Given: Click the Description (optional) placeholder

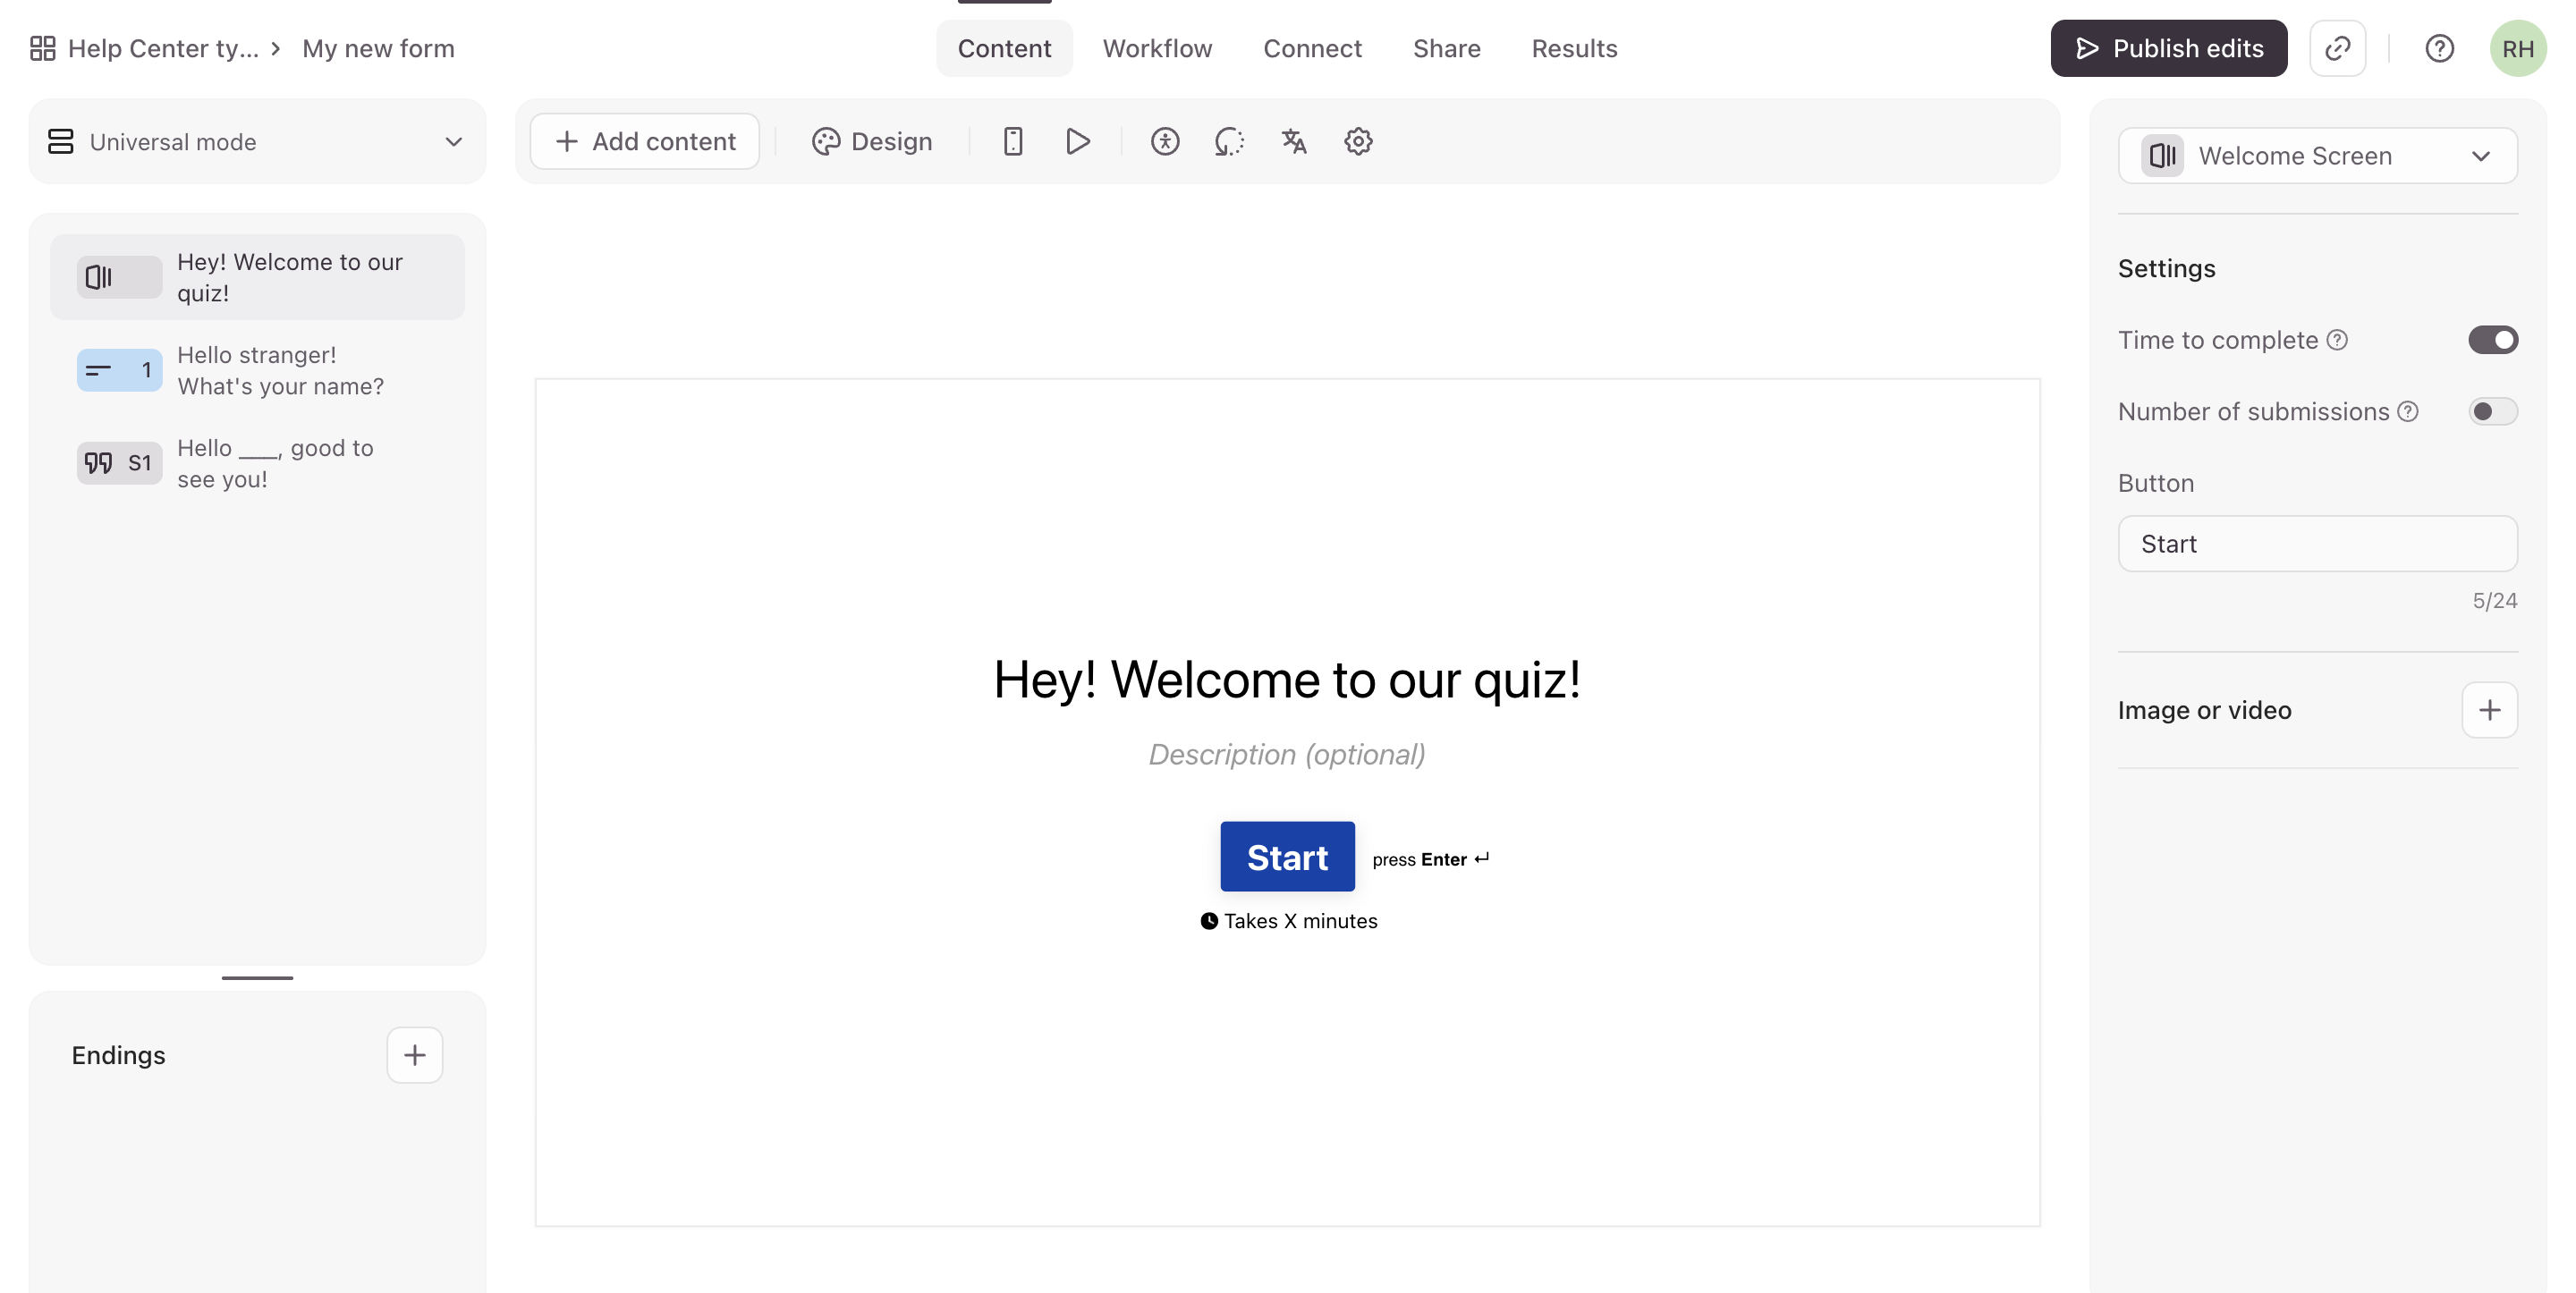Looking at the screenshot, I should (x=1287, y=754).
